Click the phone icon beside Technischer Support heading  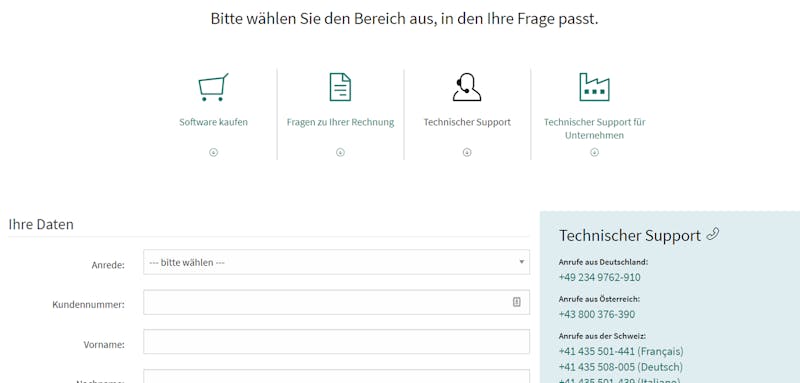click(713, 235)
